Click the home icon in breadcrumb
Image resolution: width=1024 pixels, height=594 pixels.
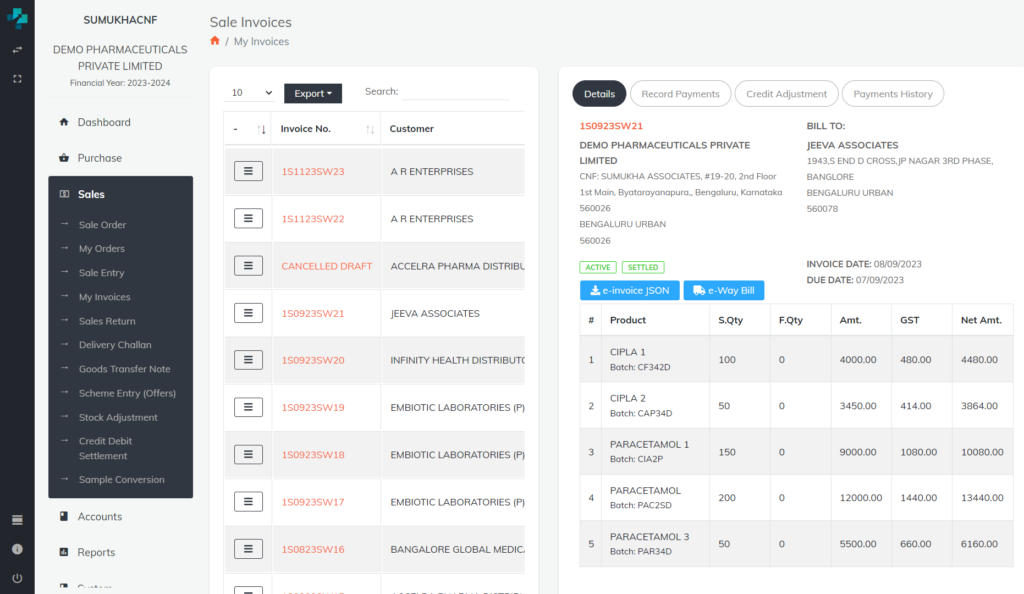tap(215, 41)
